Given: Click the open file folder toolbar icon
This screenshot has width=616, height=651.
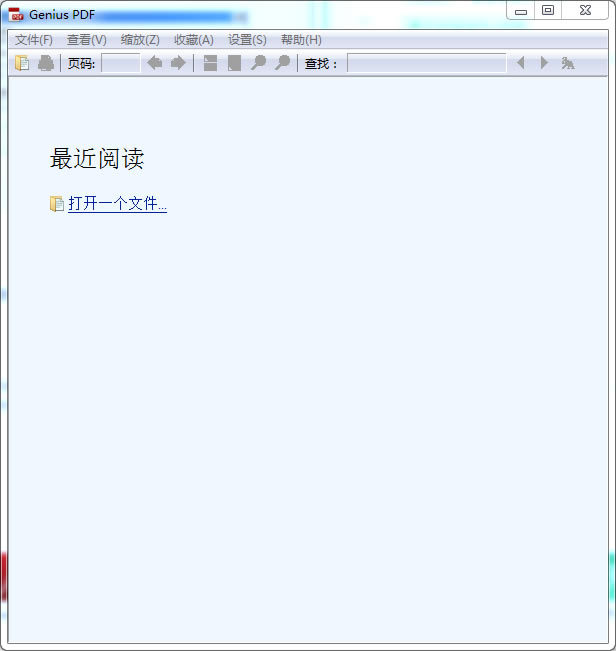Looking at the screenshot, I should (22, 63).
